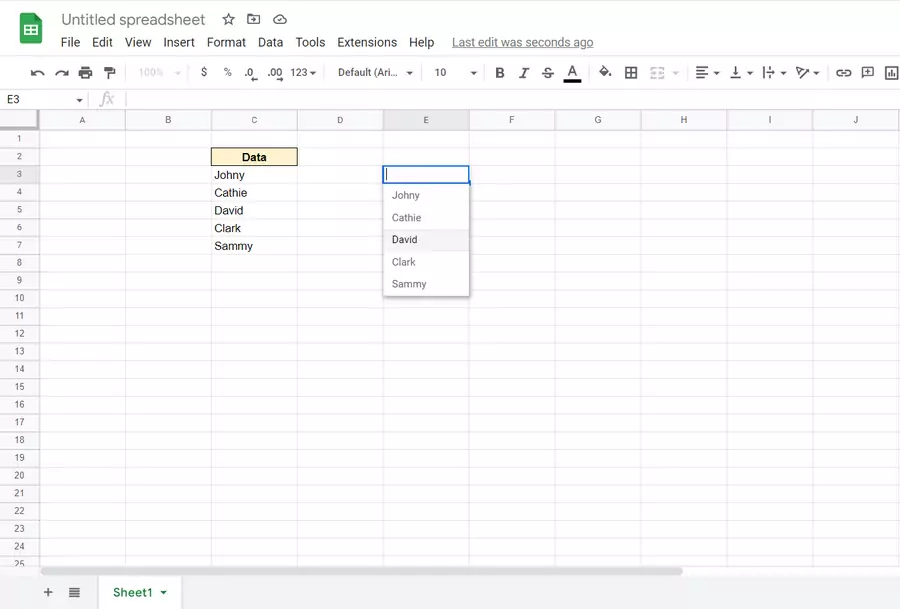Open vertical align dropdown
The image size is (900, 609).
click(x=740, y=73)
